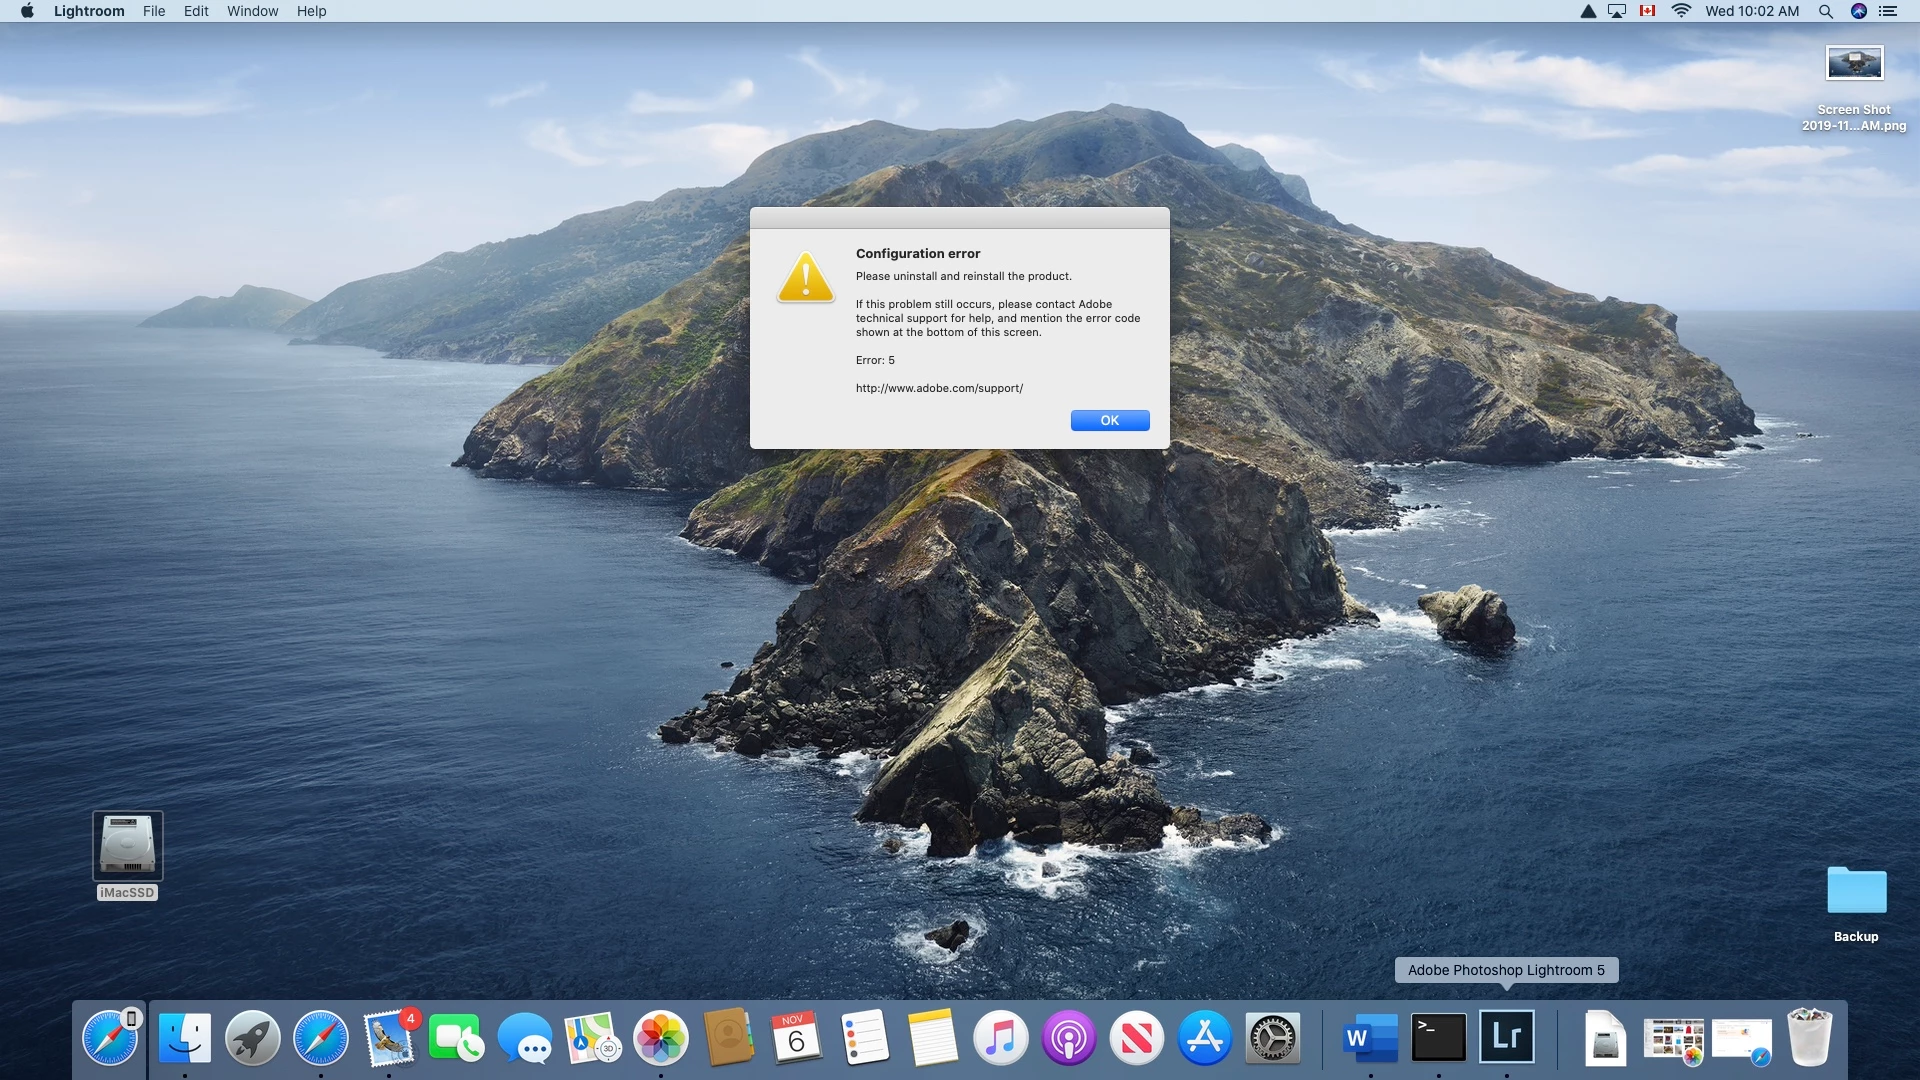Open the Lightroom icon in the Dock
The height and width of the screenshot is (1080, 1920).
pyautogui.click(x=1506, y=1038)
